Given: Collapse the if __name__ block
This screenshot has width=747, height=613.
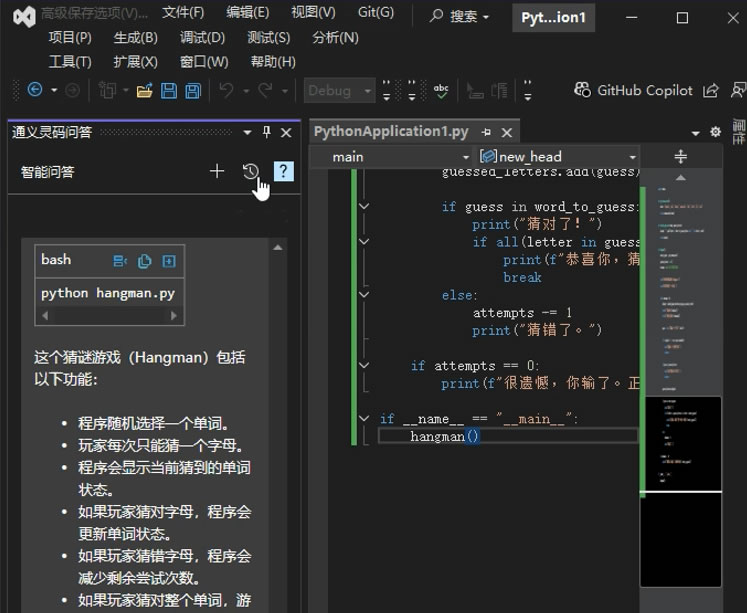Looking at the screenshot, I should 364,418.
